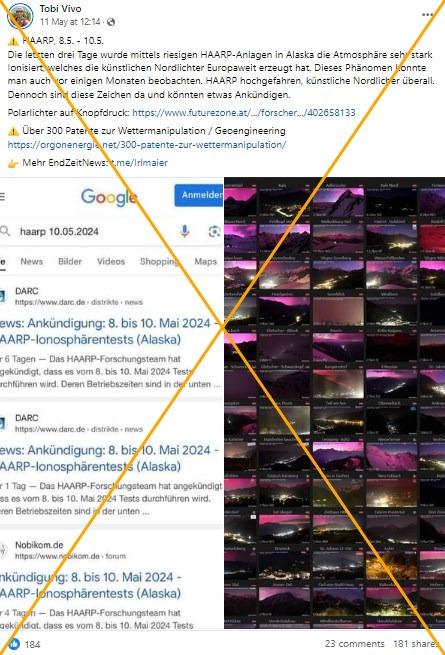
Task: Switch to the News search tab
Action: 32,261
